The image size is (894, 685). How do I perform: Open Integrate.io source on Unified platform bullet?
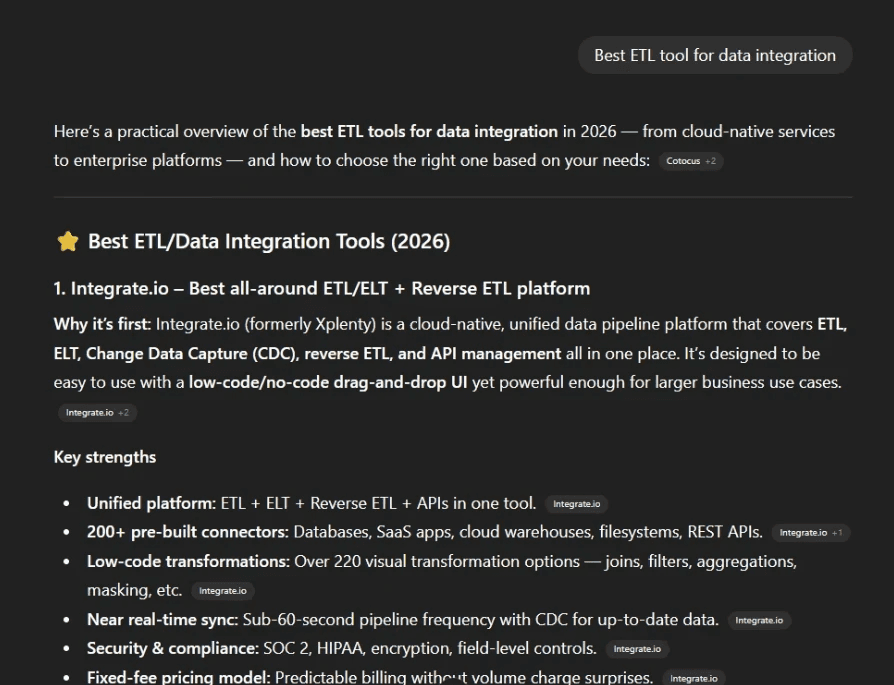(x=577, y=503)
